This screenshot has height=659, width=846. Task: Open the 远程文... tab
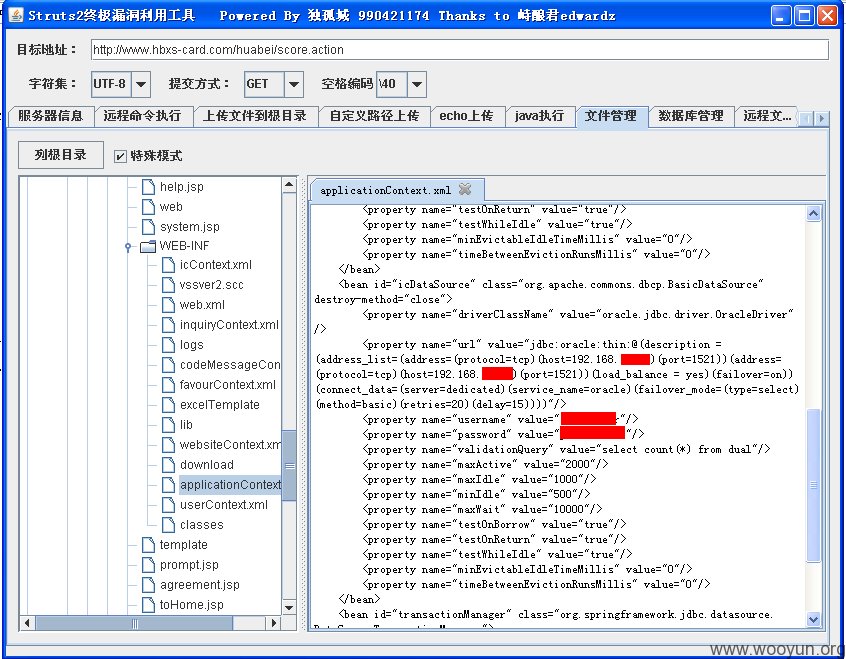[x=767, y=116]
